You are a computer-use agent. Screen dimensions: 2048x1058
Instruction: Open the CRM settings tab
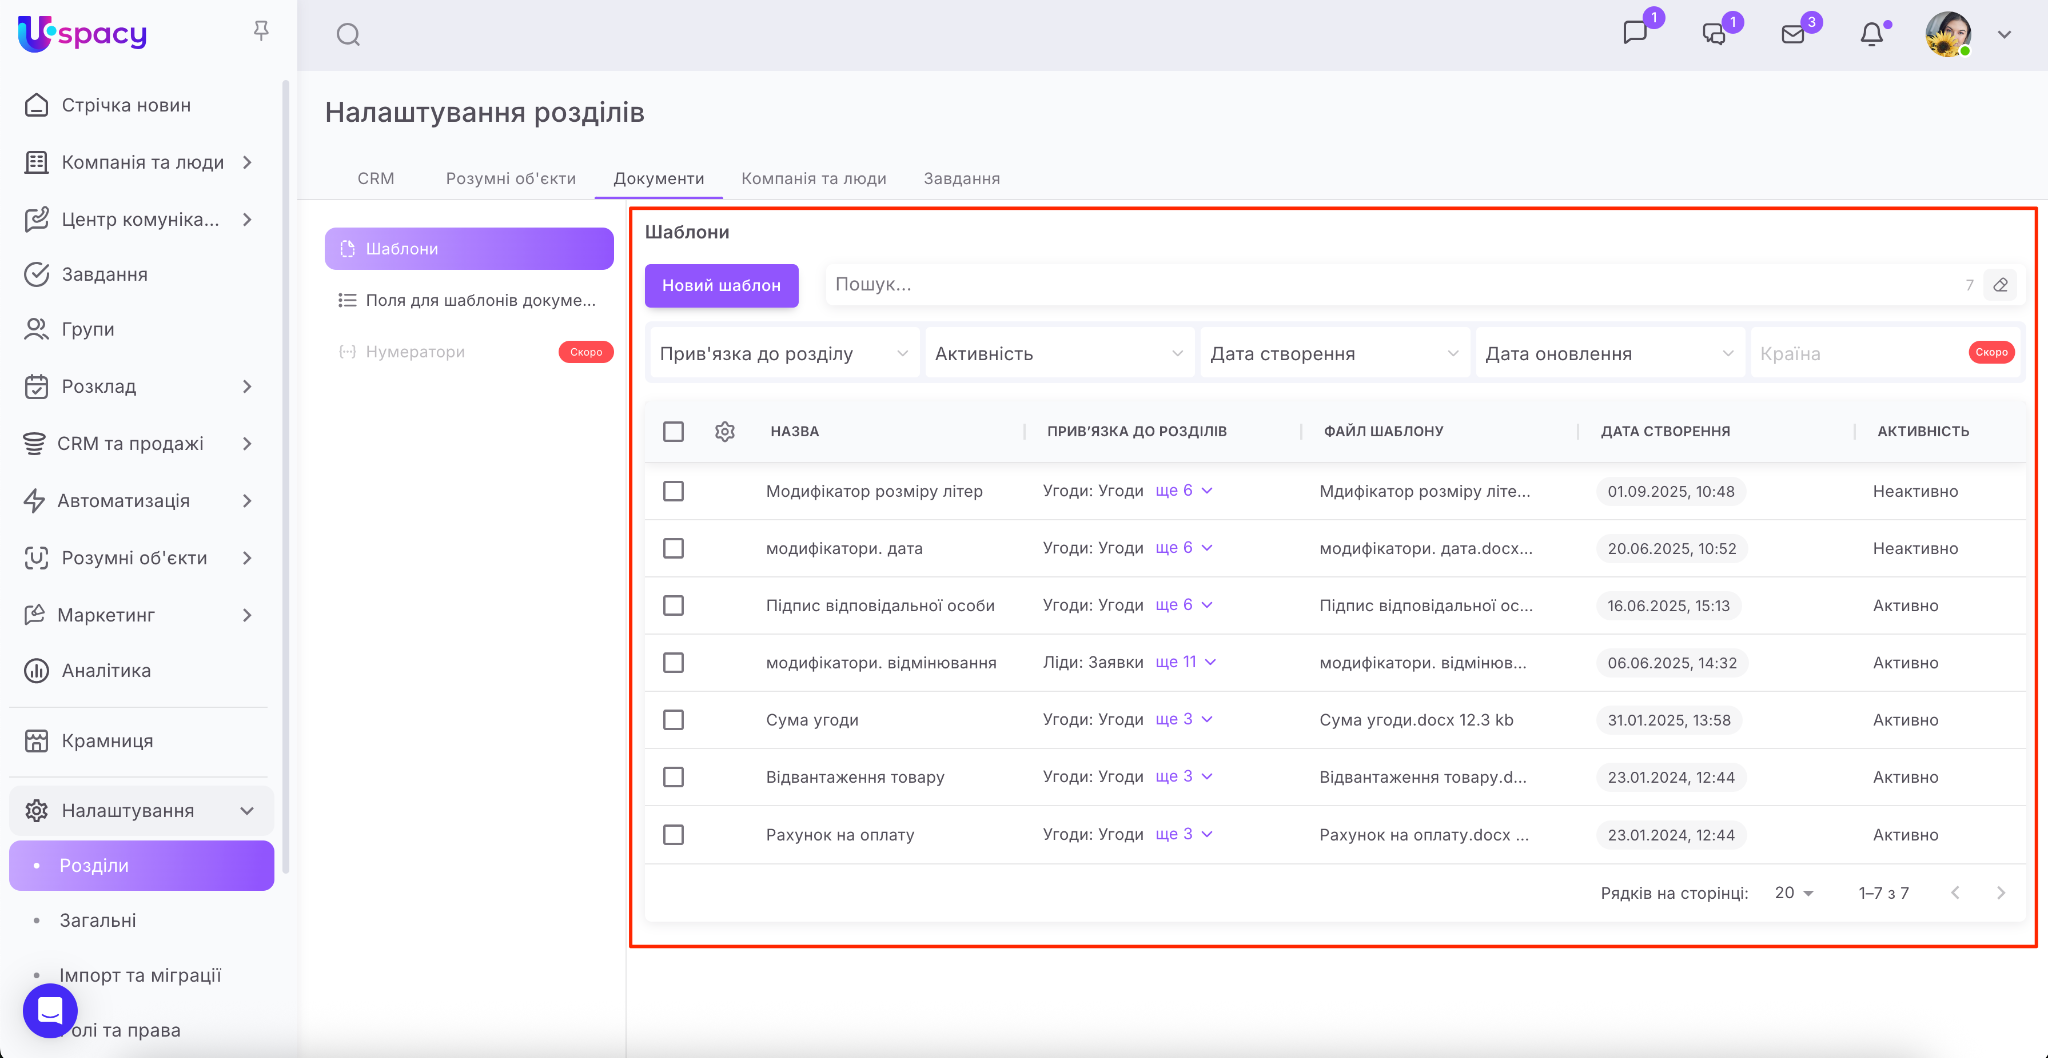click(376, 178)
